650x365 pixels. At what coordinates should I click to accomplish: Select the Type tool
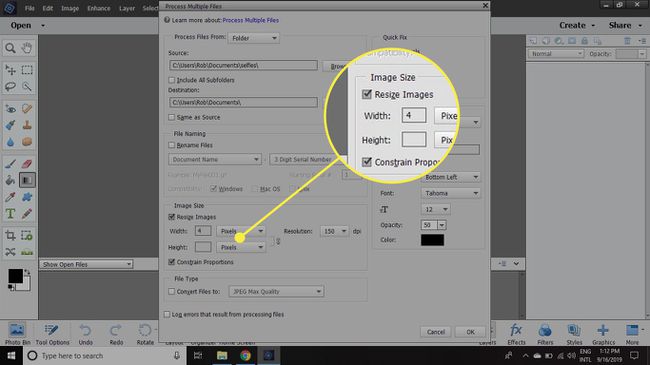10,214
